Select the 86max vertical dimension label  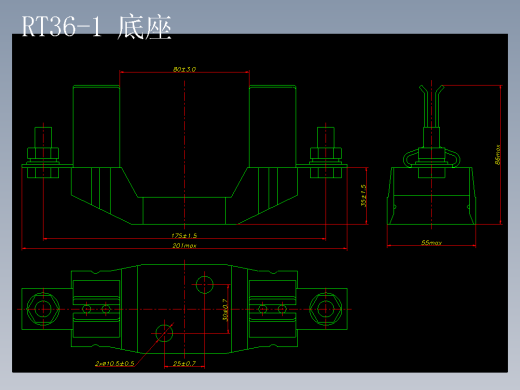coord(498,154)
